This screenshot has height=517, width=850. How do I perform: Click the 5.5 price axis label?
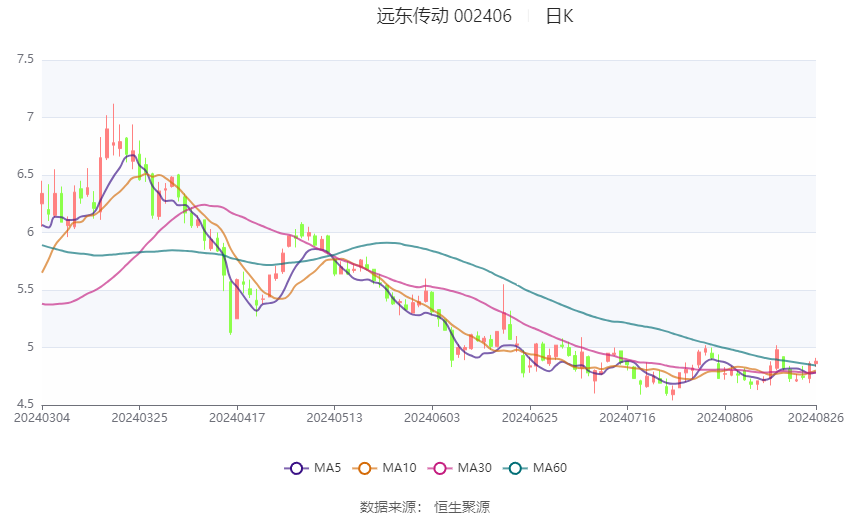[25, 289]
